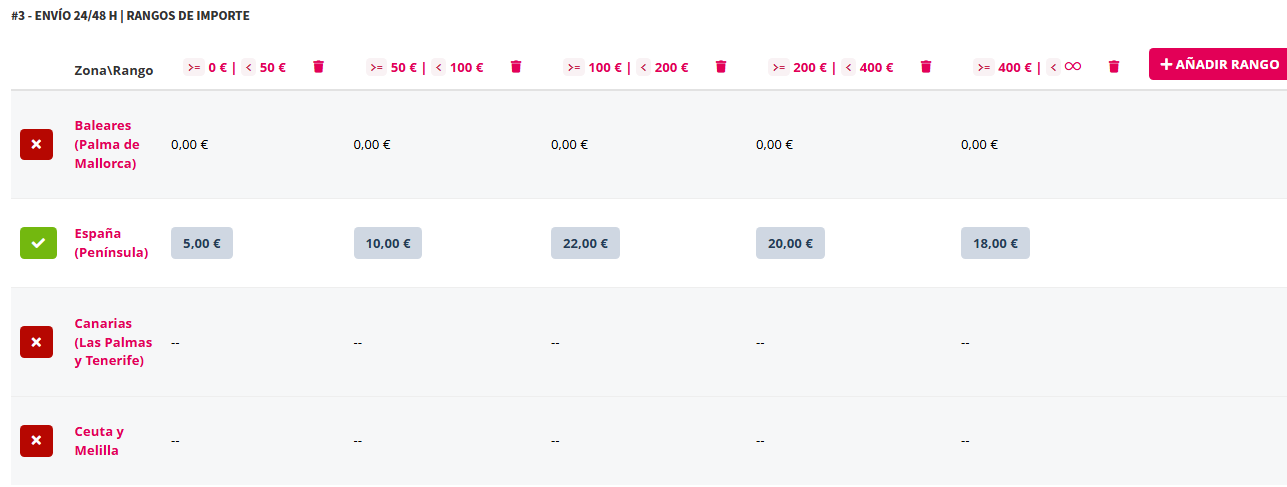Edit the 5,00 € price for España
Viewport: 1287px width, 487px height.
pos(202,243)
